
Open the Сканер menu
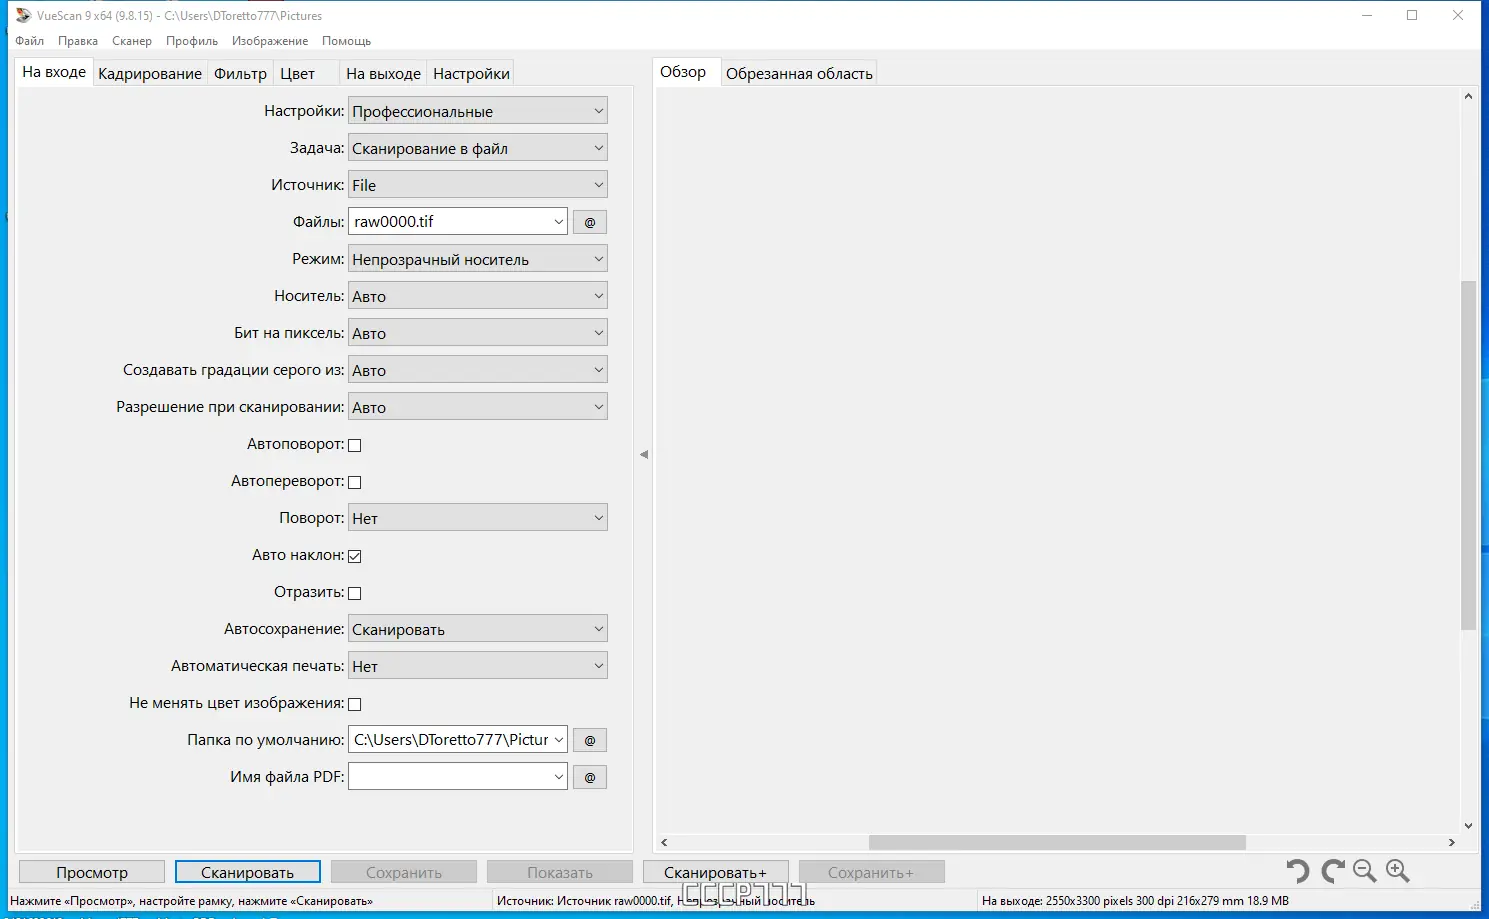[x=132, y=41]
